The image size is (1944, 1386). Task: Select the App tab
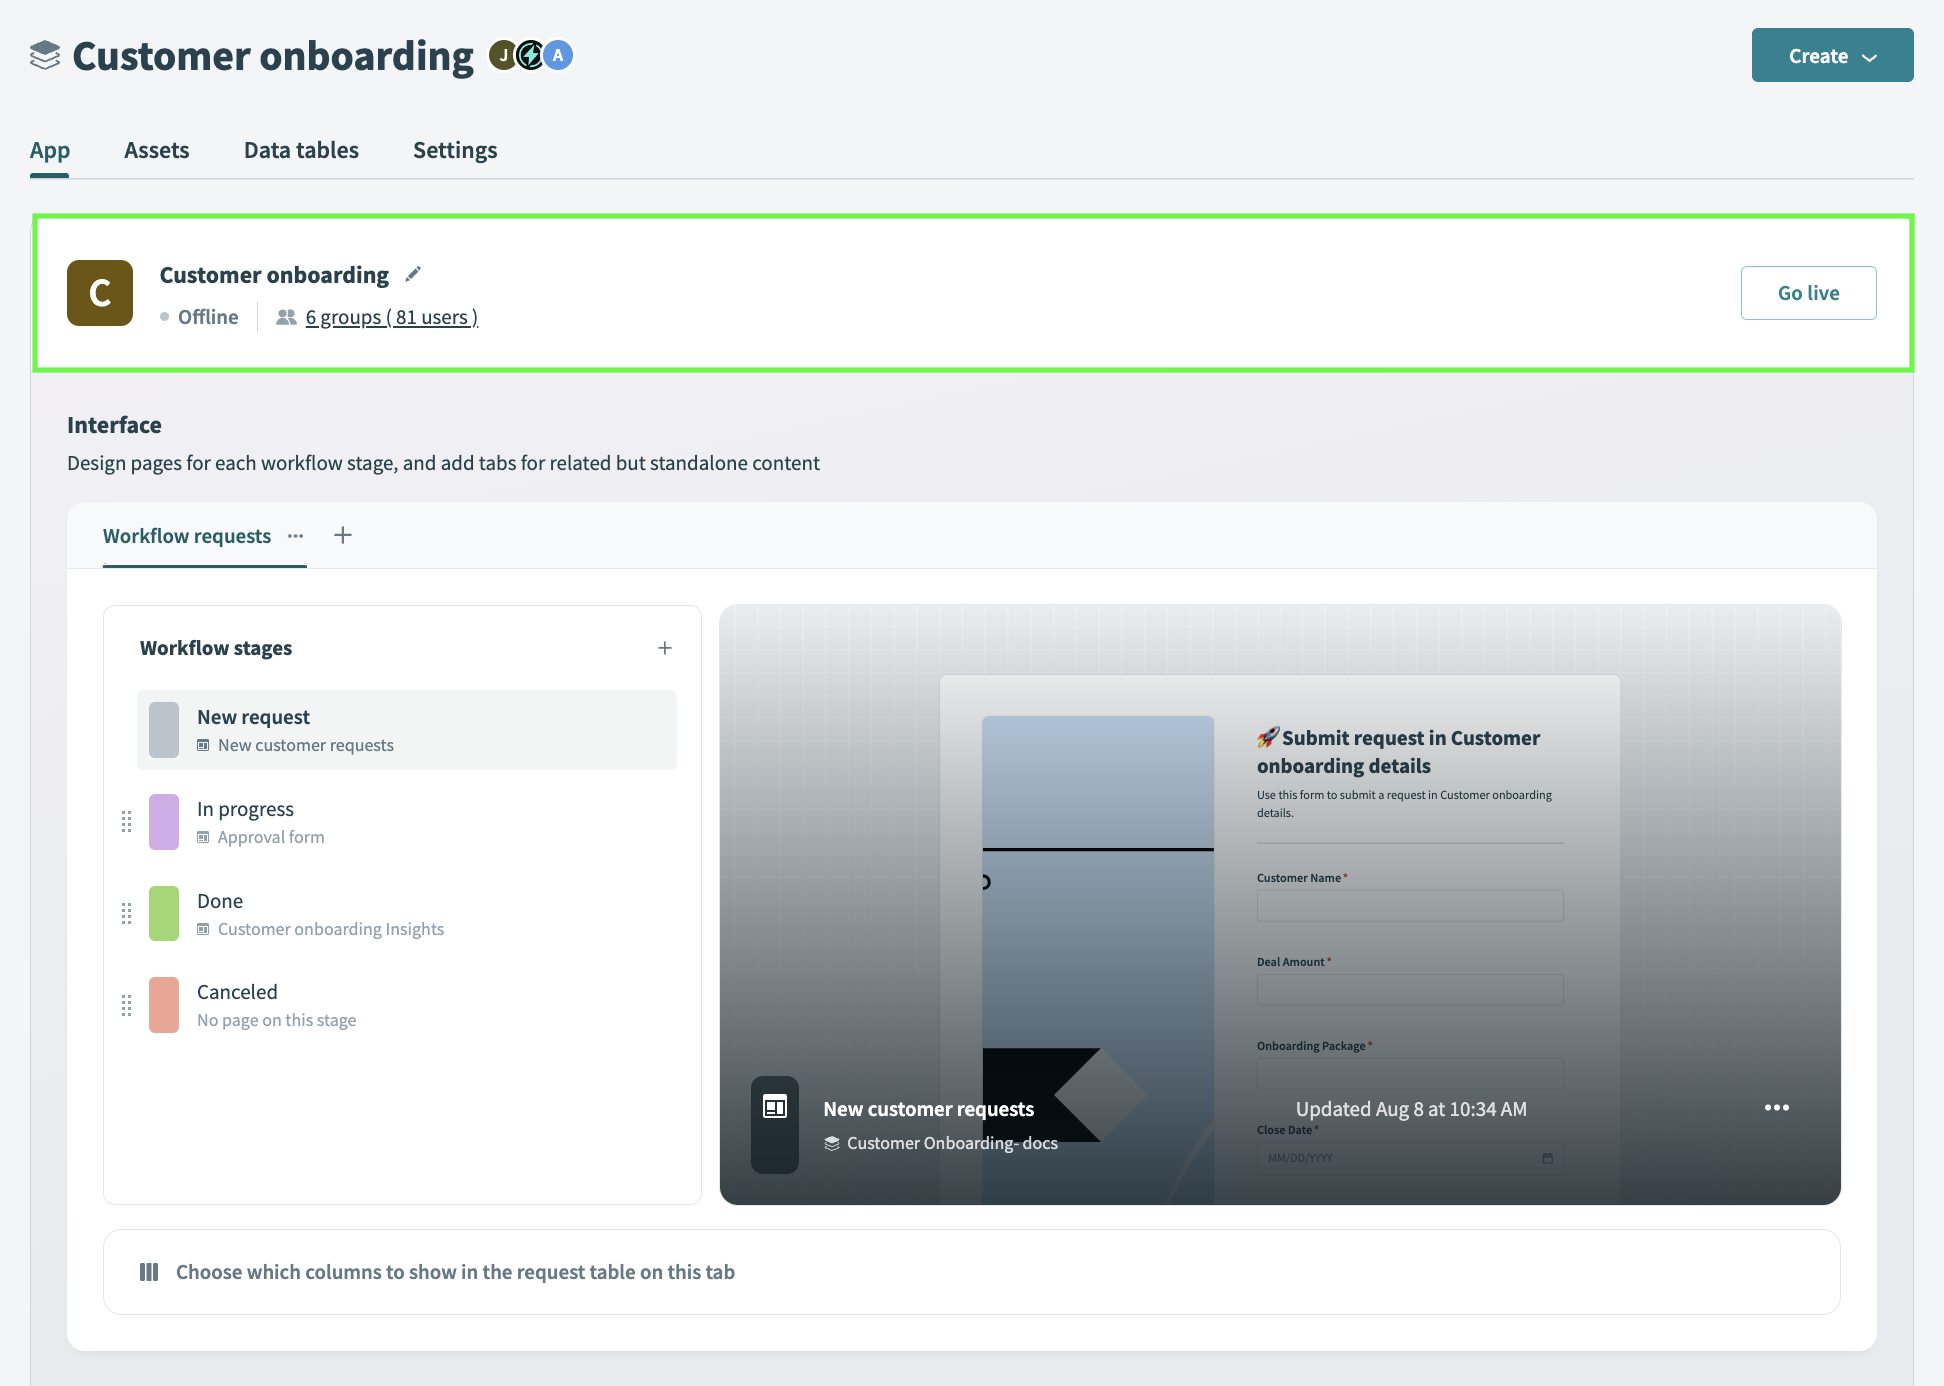pyautogui.click(x=50, y=148)
